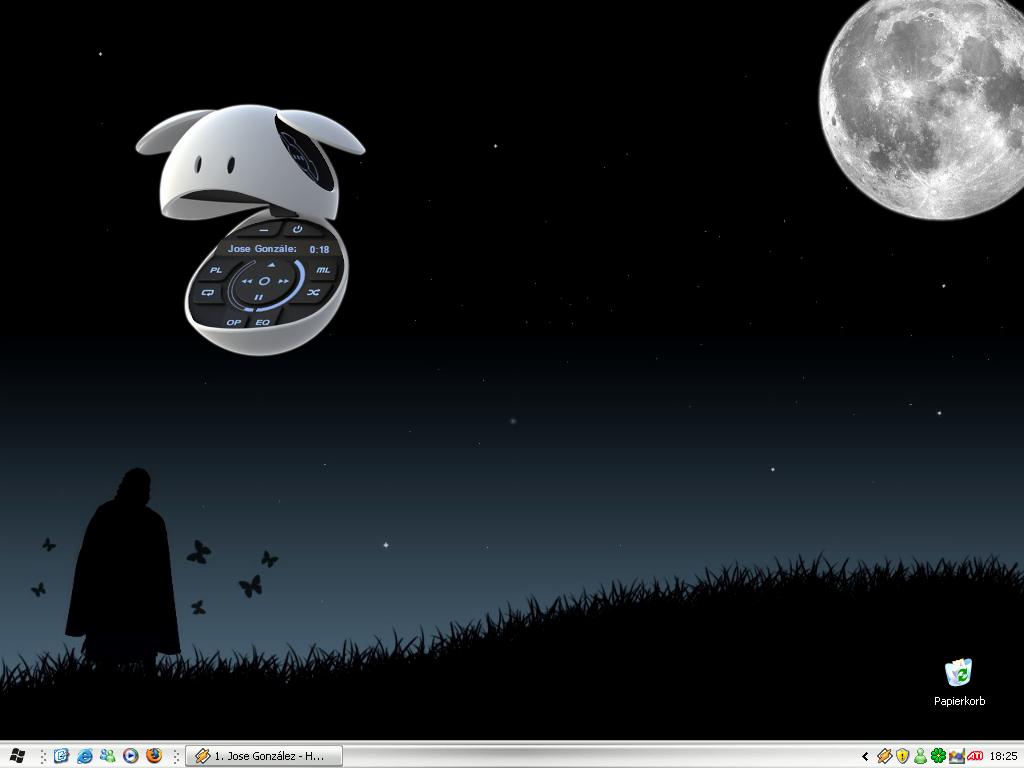Open the media library with ML button
The height and width of the screenshot is (768, 1024).
coord(323,270)
